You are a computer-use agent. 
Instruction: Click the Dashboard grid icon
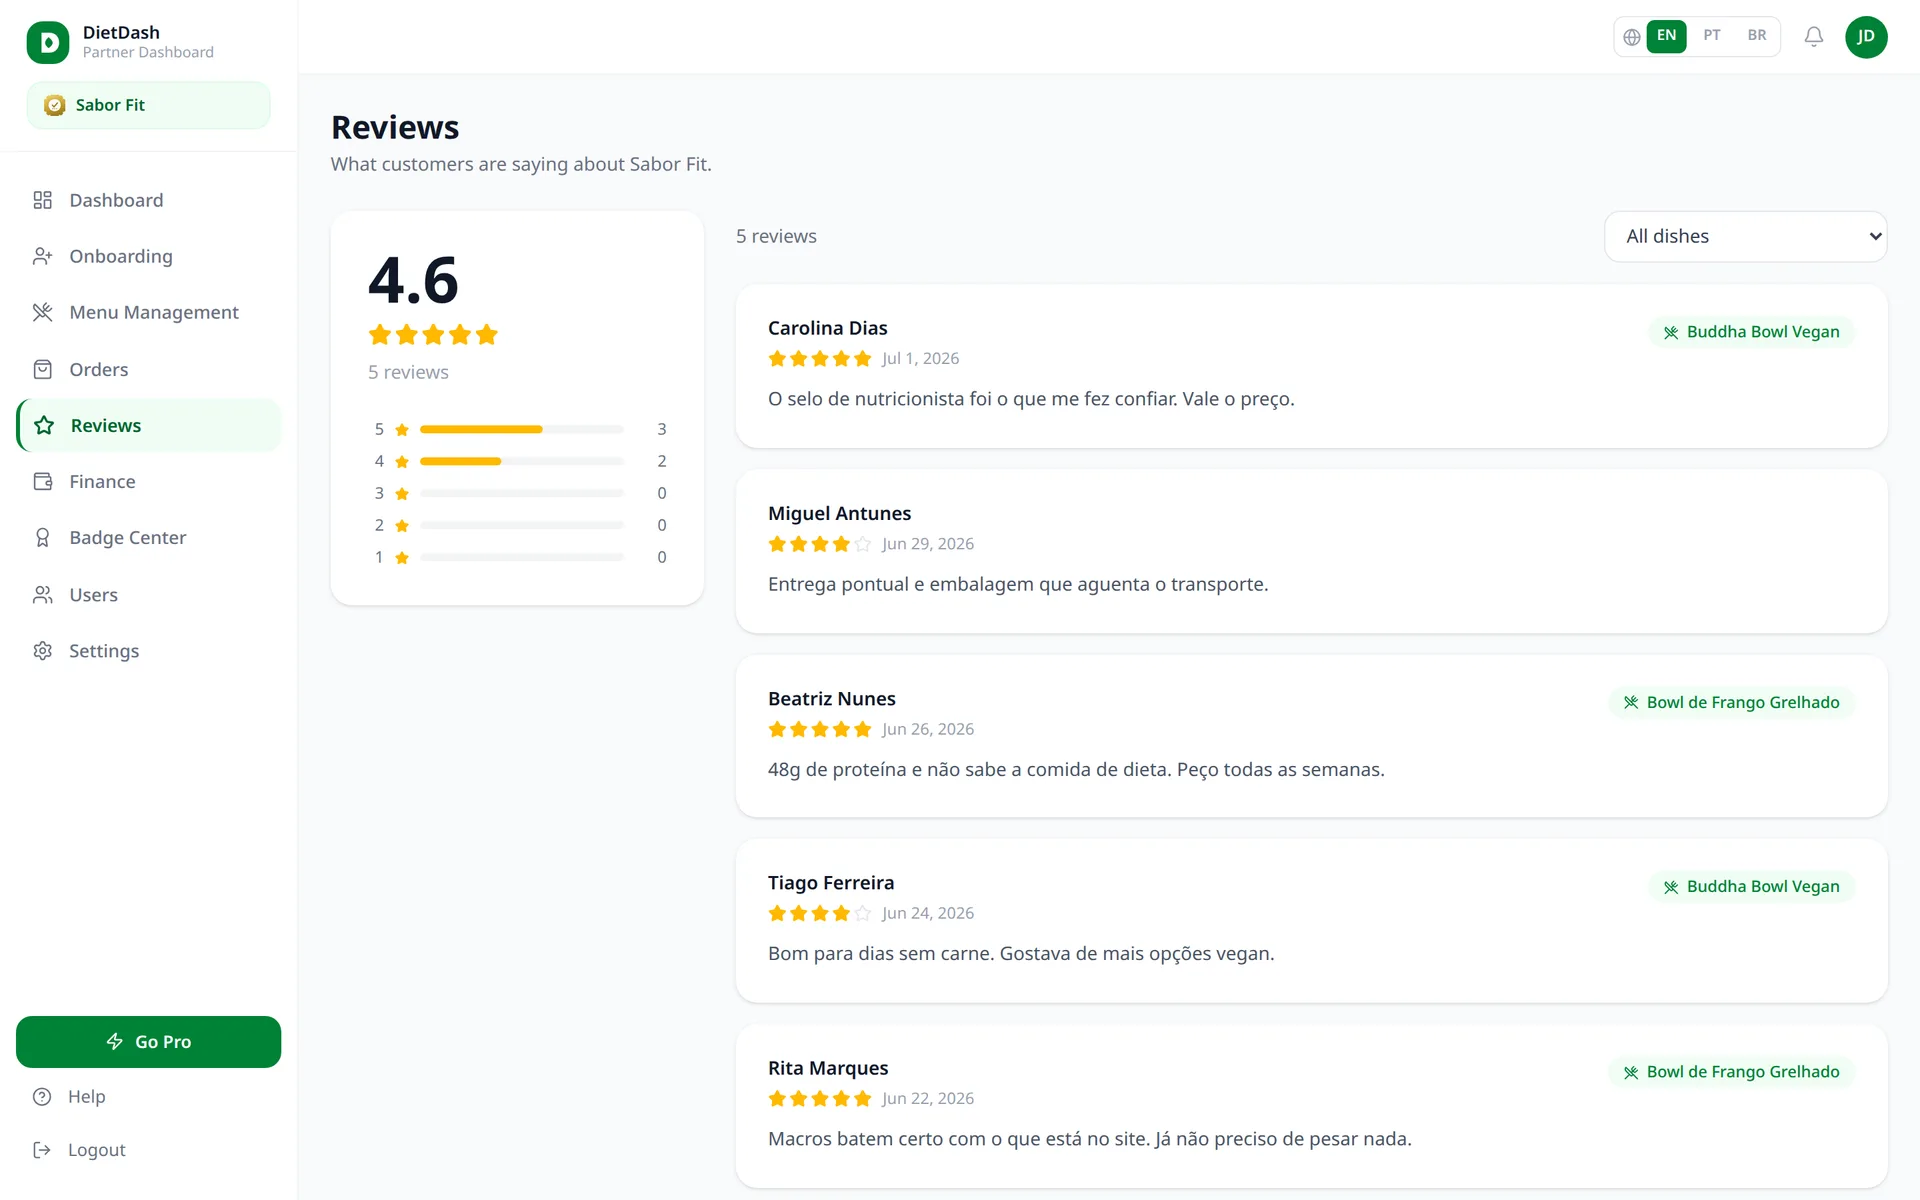coord(42,200)
